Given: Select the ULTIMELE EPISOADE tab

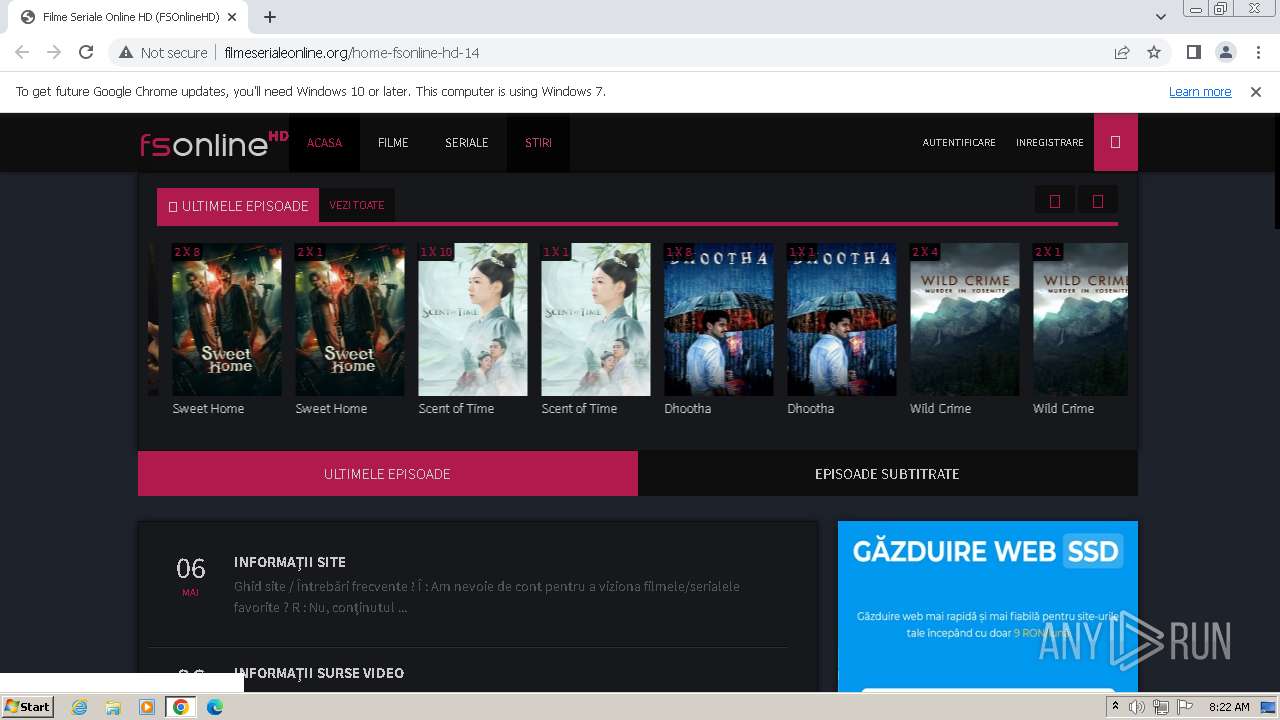Looking at the screenshot, I should click(388, 474).
